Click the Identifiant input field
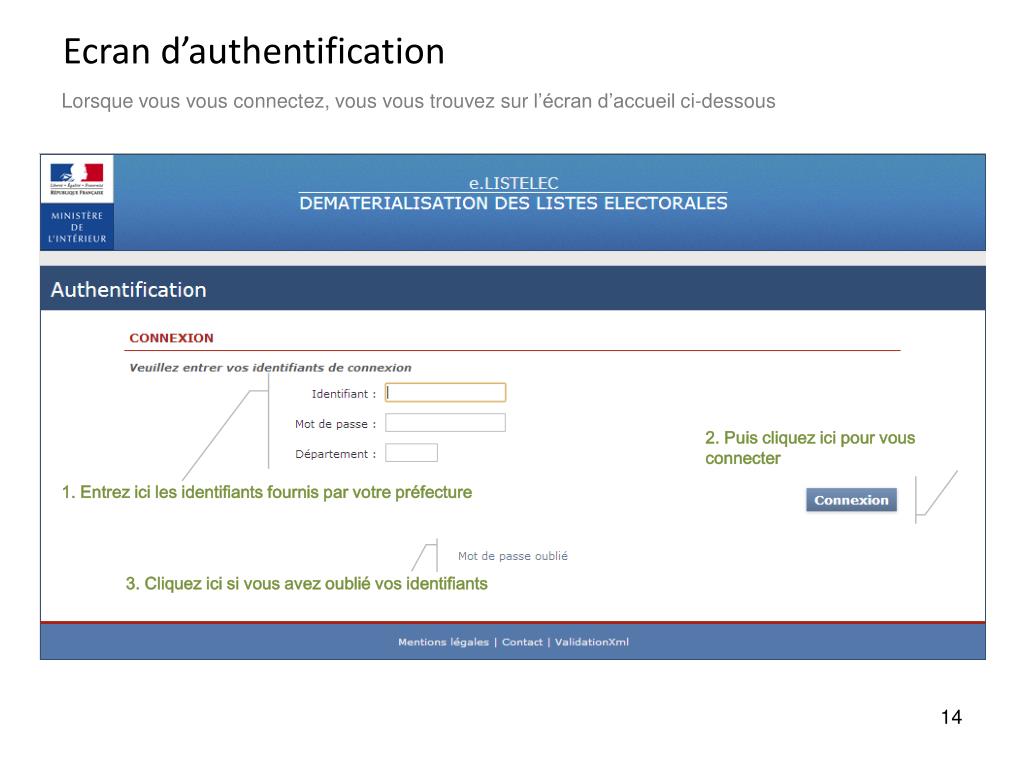Viewport: 1024px width, 768px height. [445, 392]
